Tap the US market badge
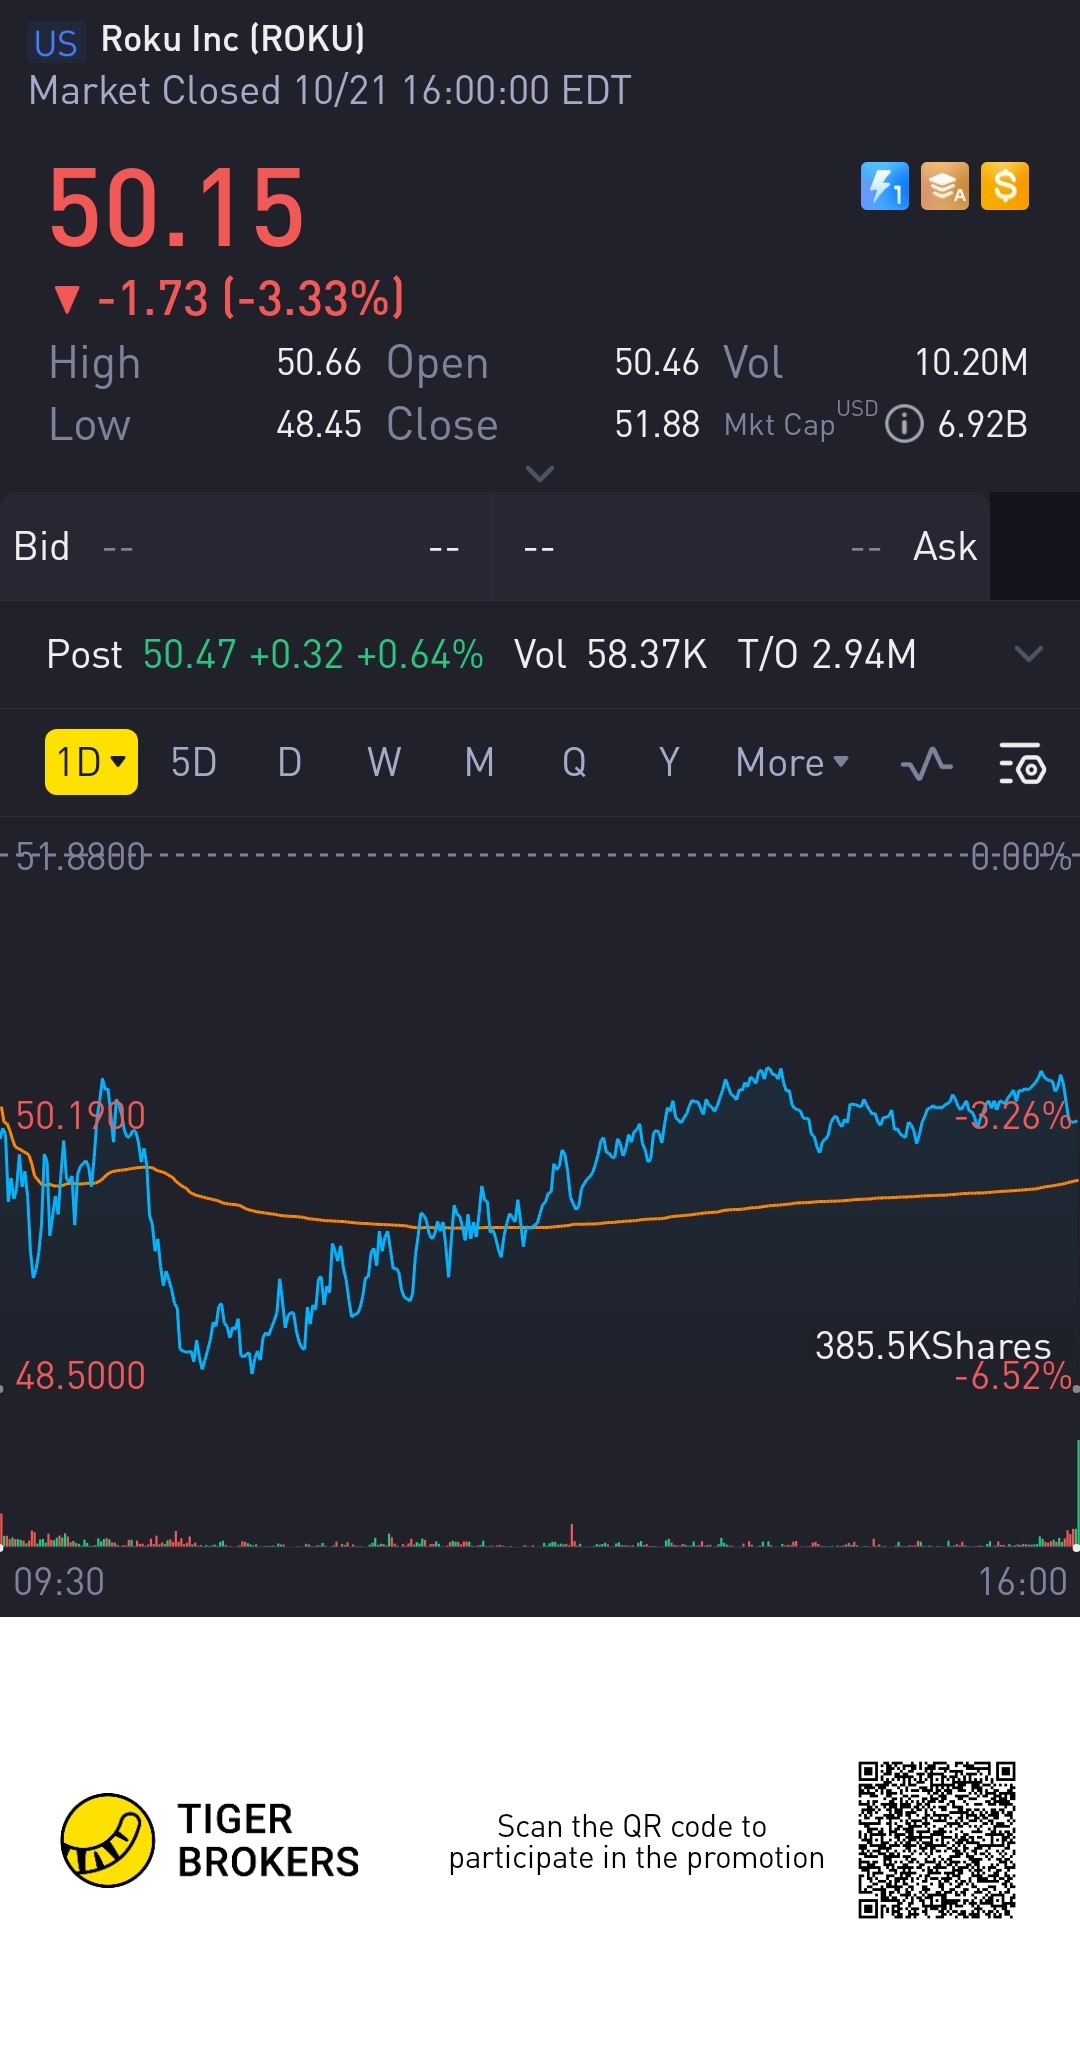 (55, 43)
